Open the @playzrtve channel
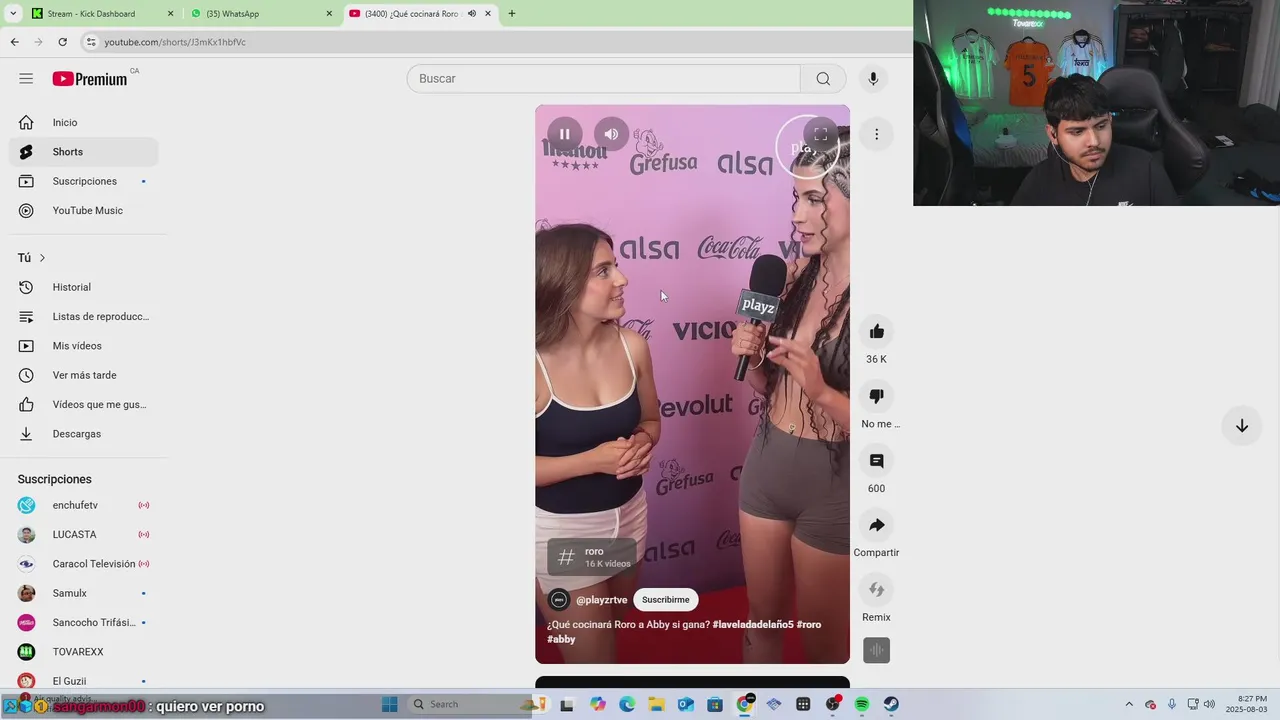The image size is (1280, 720). 601,600
